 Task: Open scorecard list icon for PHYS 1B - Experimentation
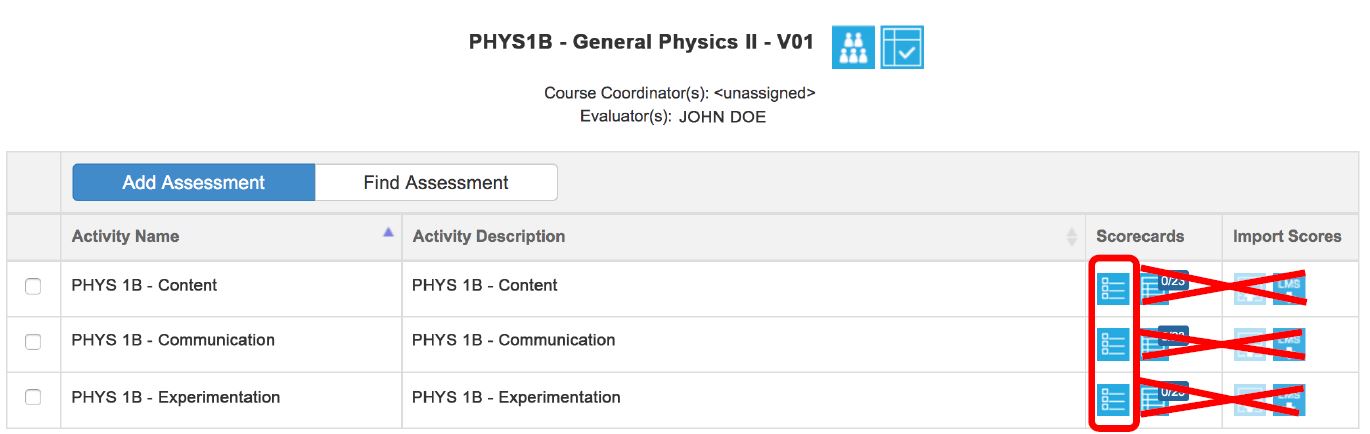[x=1113, y=400]
